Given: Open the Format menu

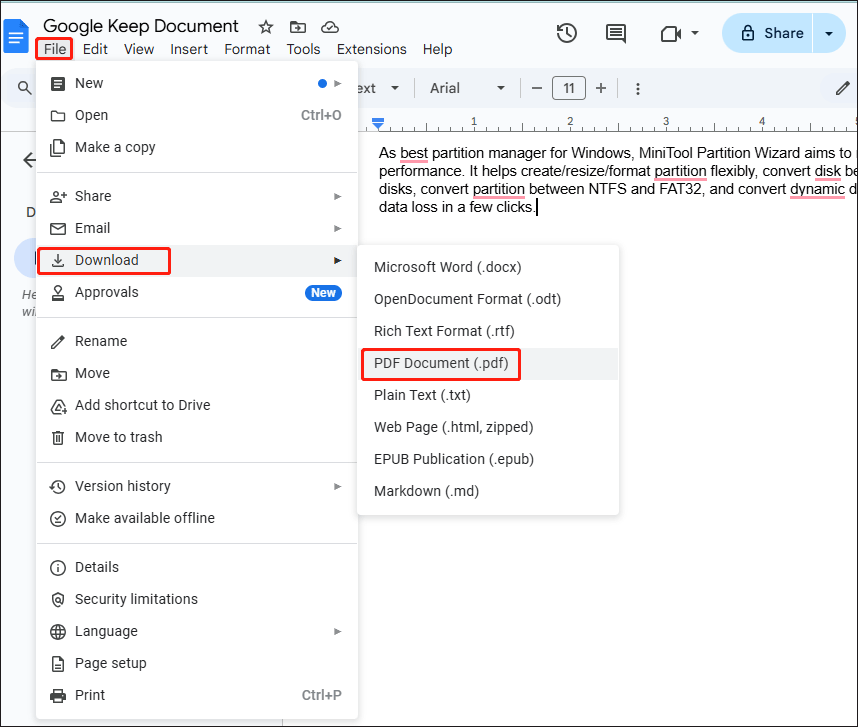Looking at the screenshot, I should point(247,49).
